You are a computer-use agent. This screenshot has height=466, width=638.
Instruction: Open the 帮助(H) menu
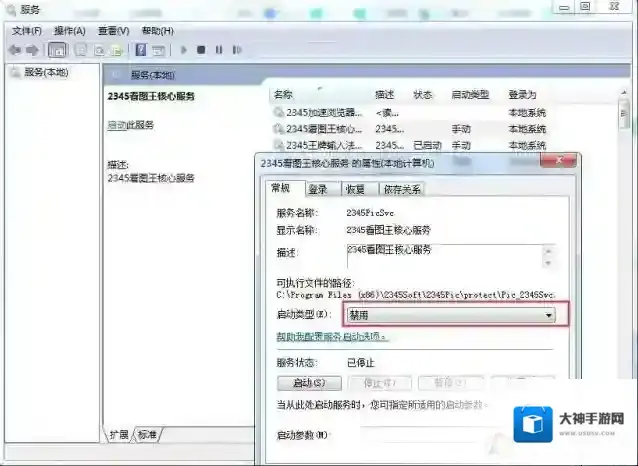157,31
